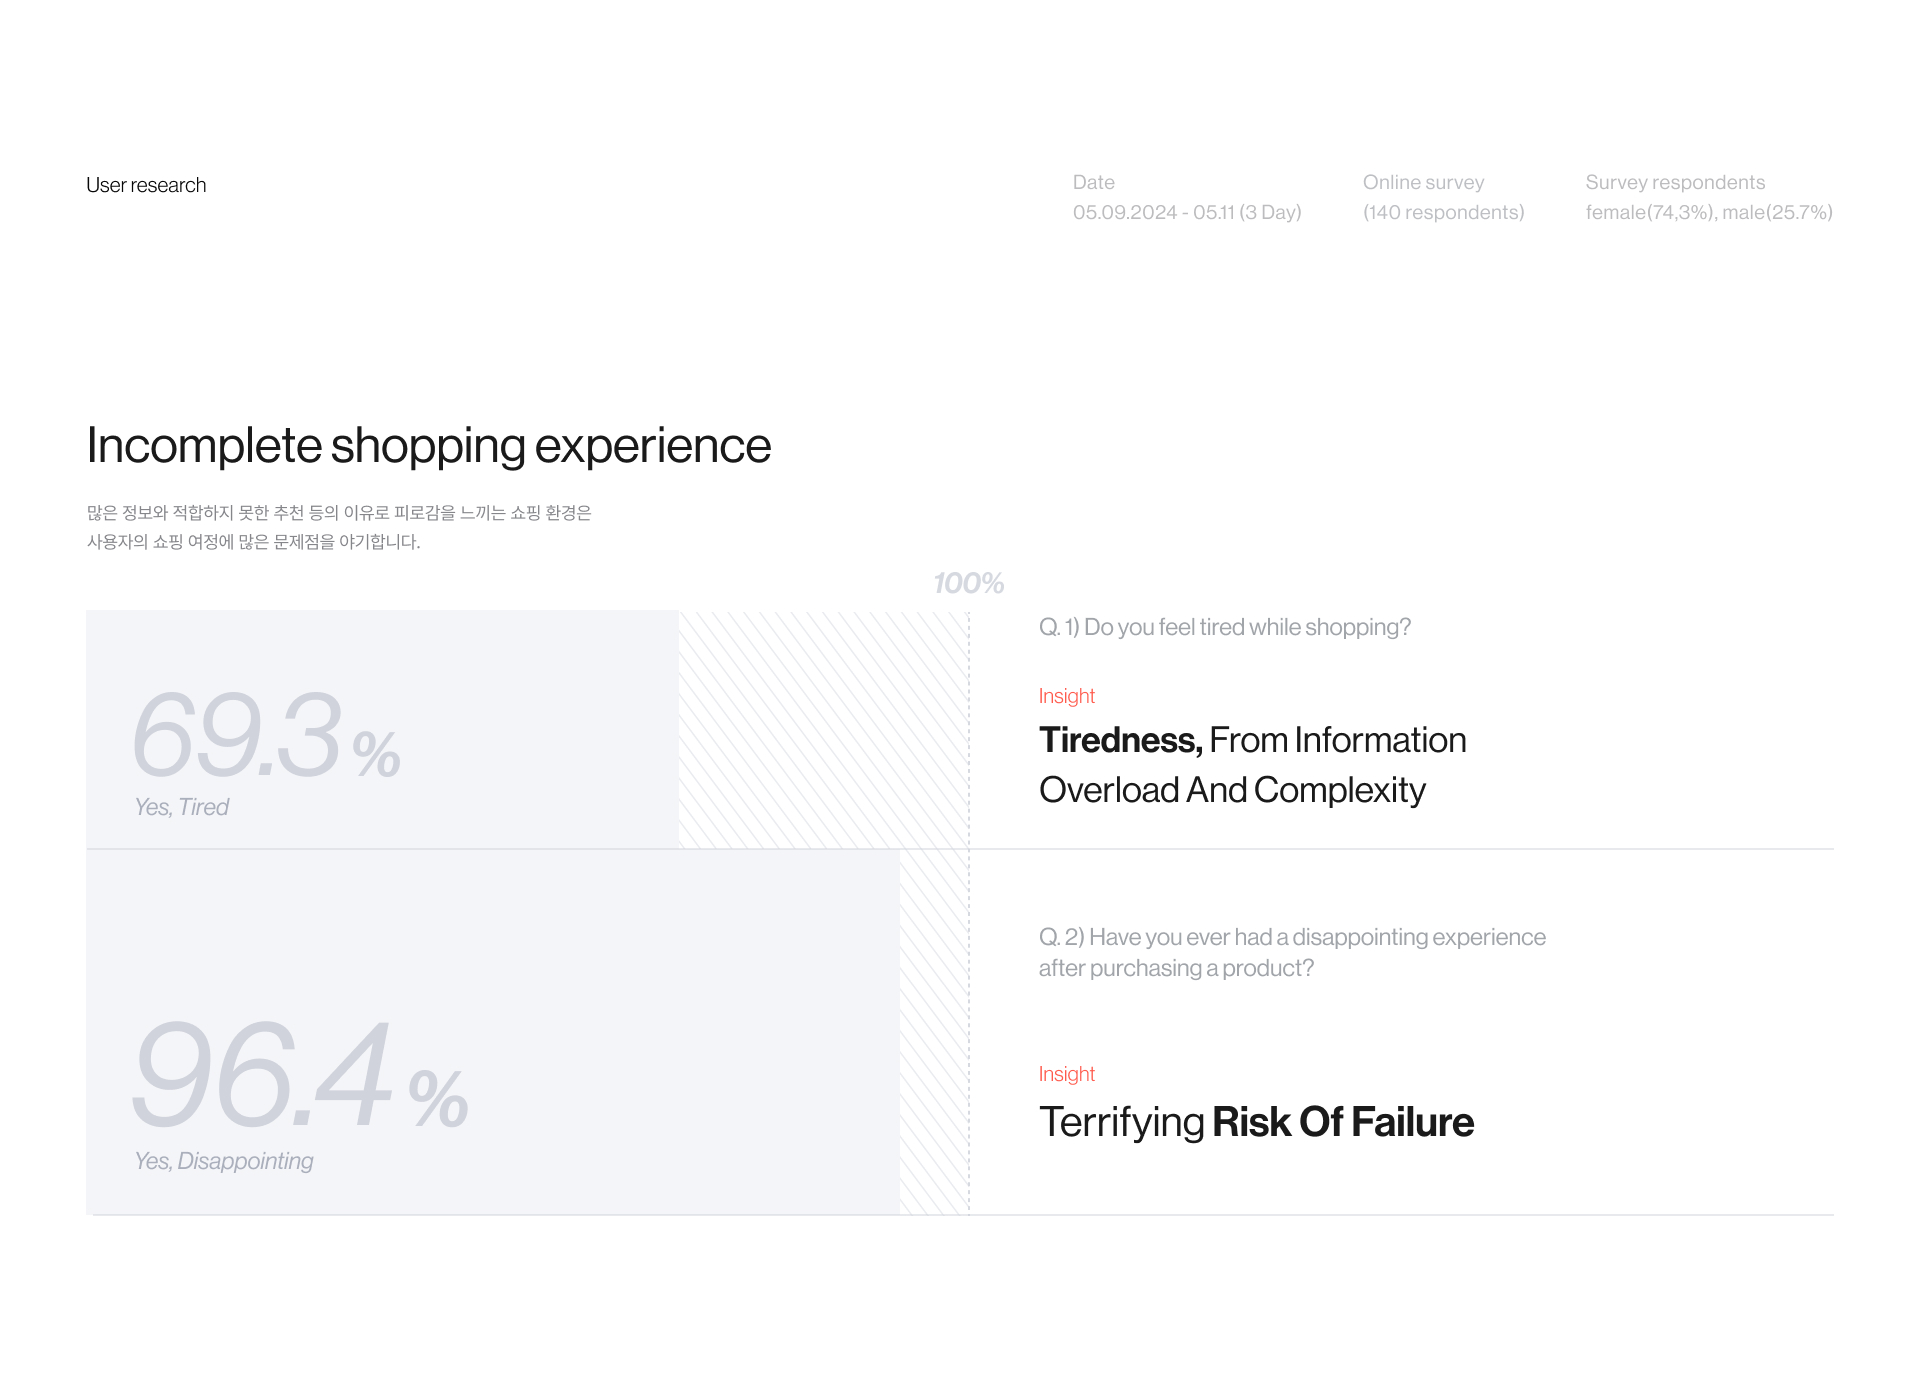Click the second red 'Insight' label
This screenshot has width=1920, height=1375.
1066,1074
